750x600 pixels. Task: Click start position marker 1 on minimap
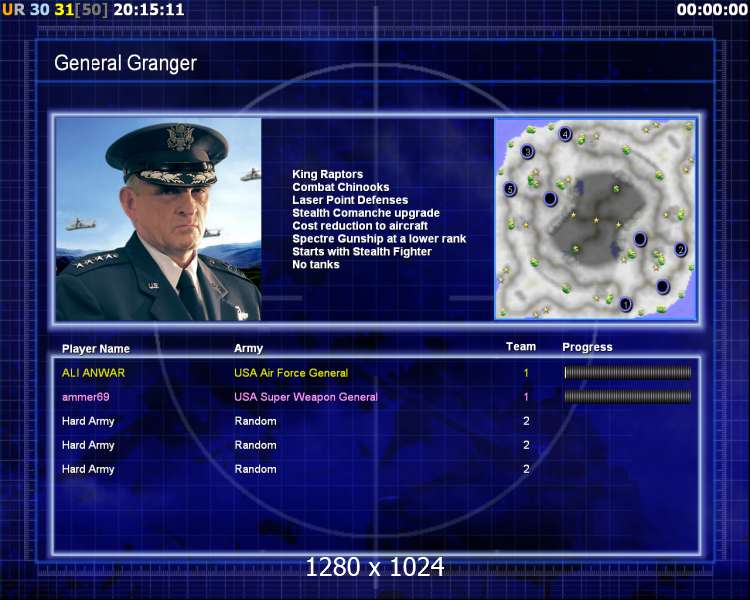(x=625, y=304)
